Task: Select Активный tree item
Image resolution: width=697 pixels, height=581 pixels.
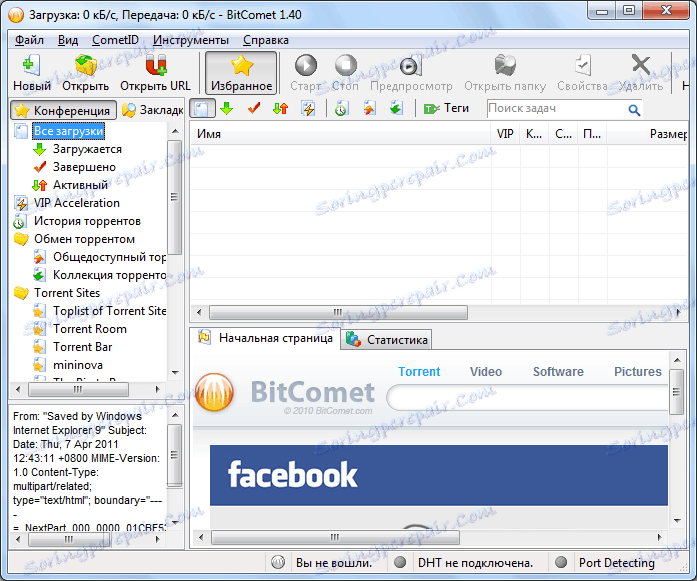Action: (x=80, y=185)
